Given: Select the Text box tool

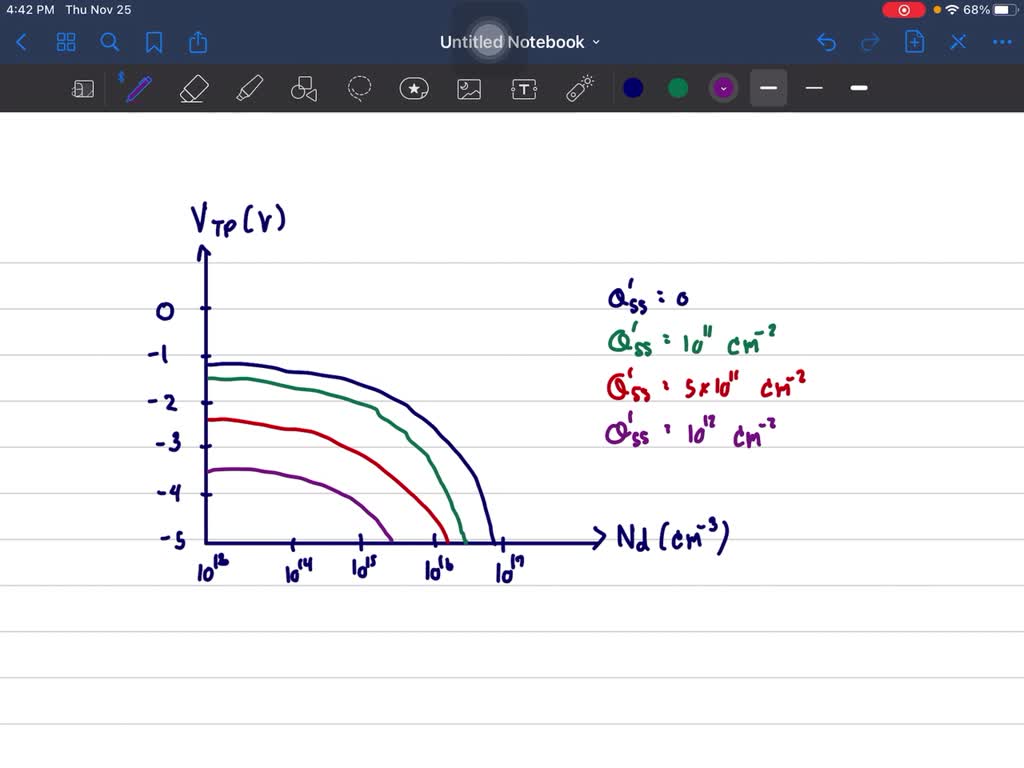Looking at the screenshot, I should click(523, 88).
